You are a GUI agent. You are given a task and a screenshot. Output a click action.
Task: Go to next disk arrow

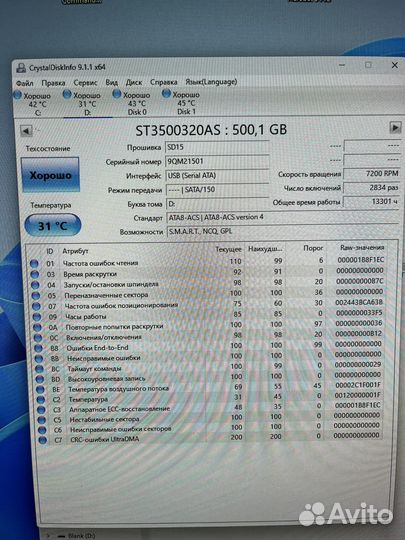click(395, 127)
